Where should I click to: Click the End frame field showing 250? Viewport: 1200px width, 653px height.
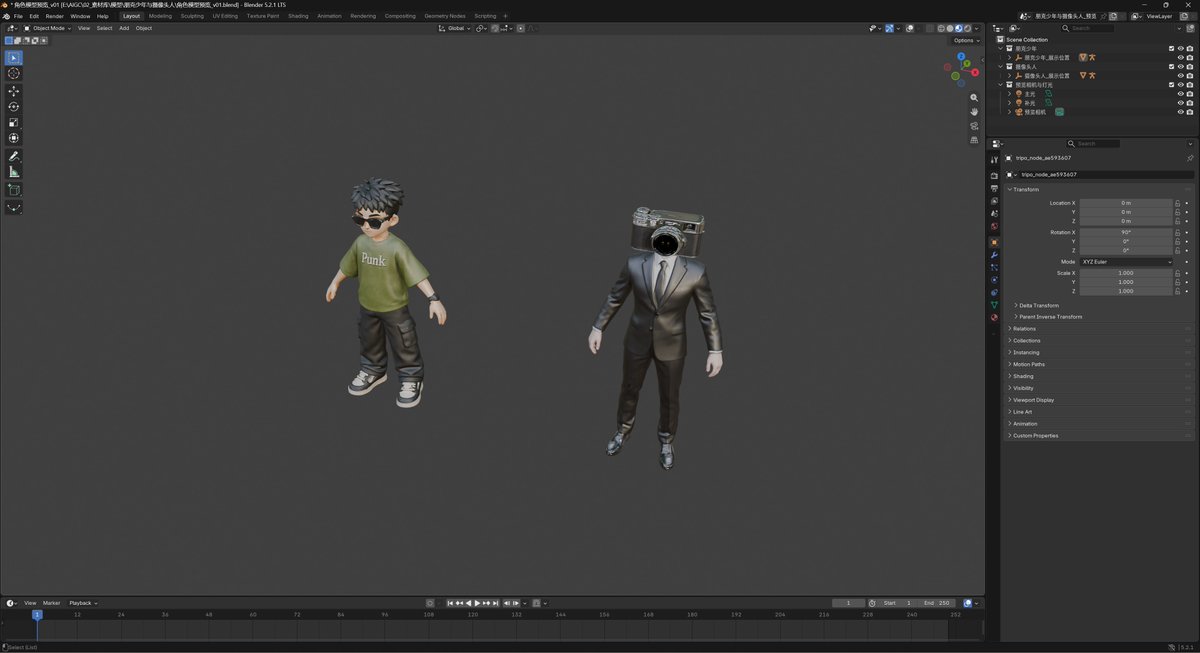click(x=937, y=603)
